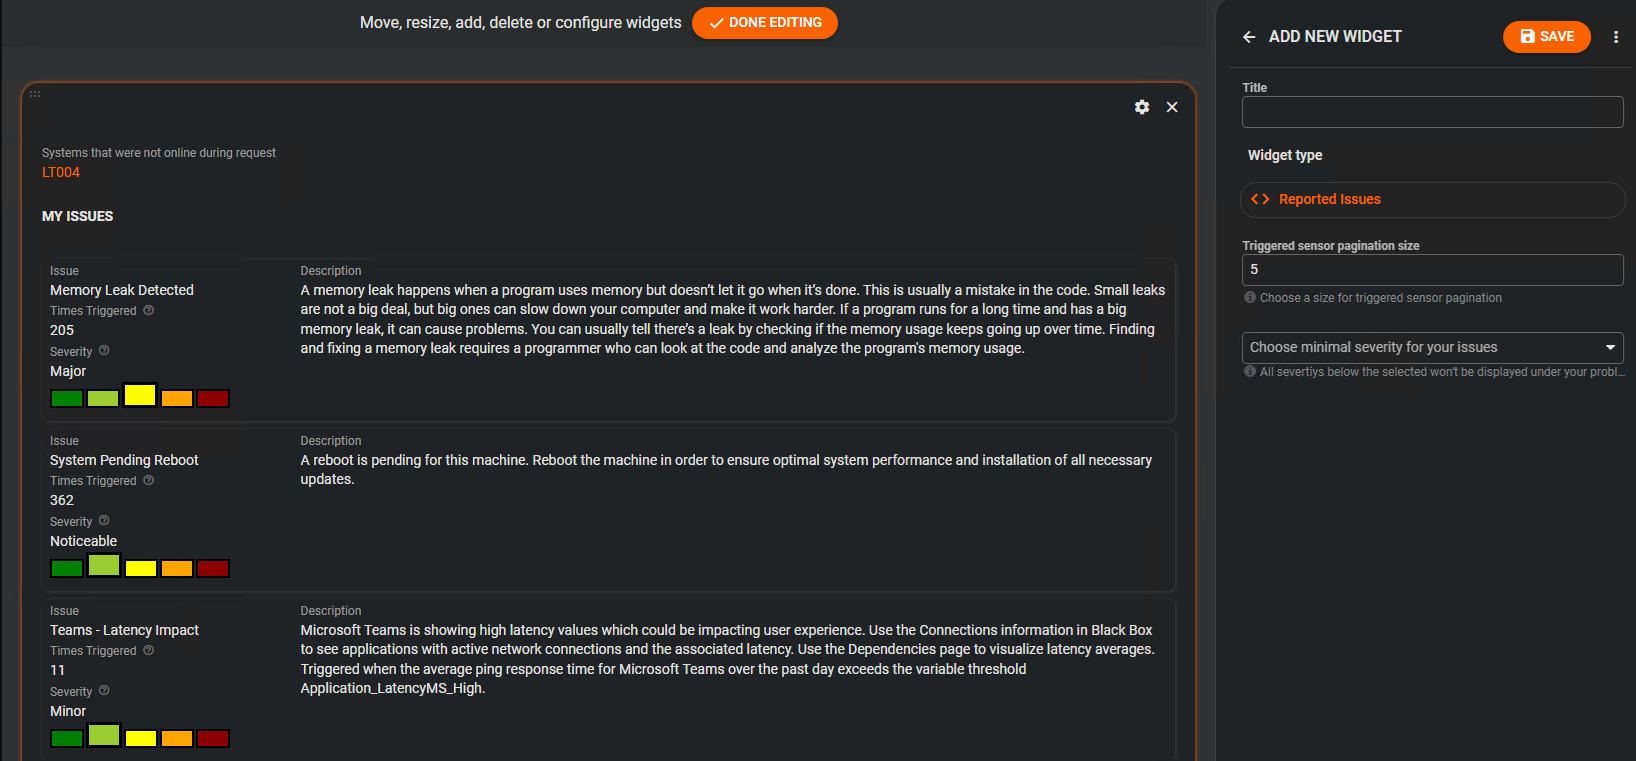
Task: Open offline system LT004 link
Action: pos(61,172)
